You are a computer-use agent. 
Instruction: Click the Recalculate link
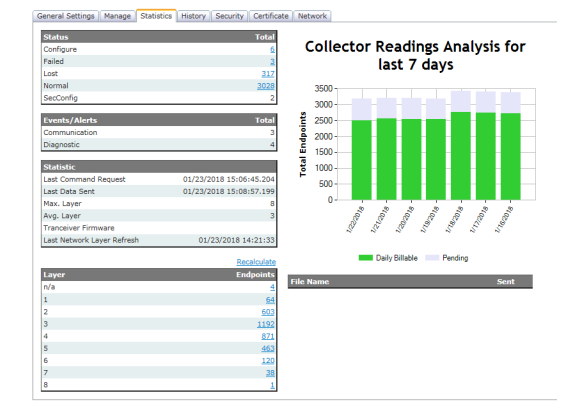[256, 262]
